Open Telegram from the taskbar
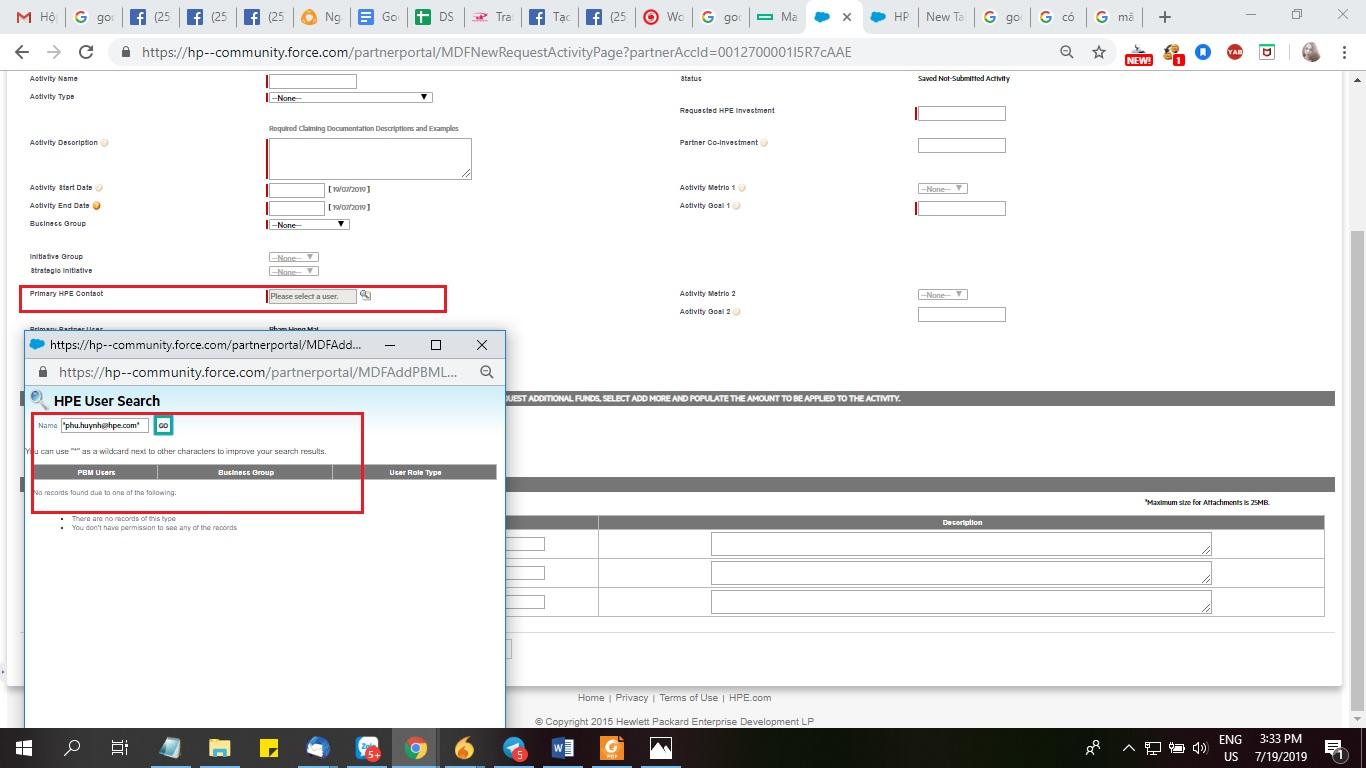Screen dimensions: 1366x768 (514, 747)
